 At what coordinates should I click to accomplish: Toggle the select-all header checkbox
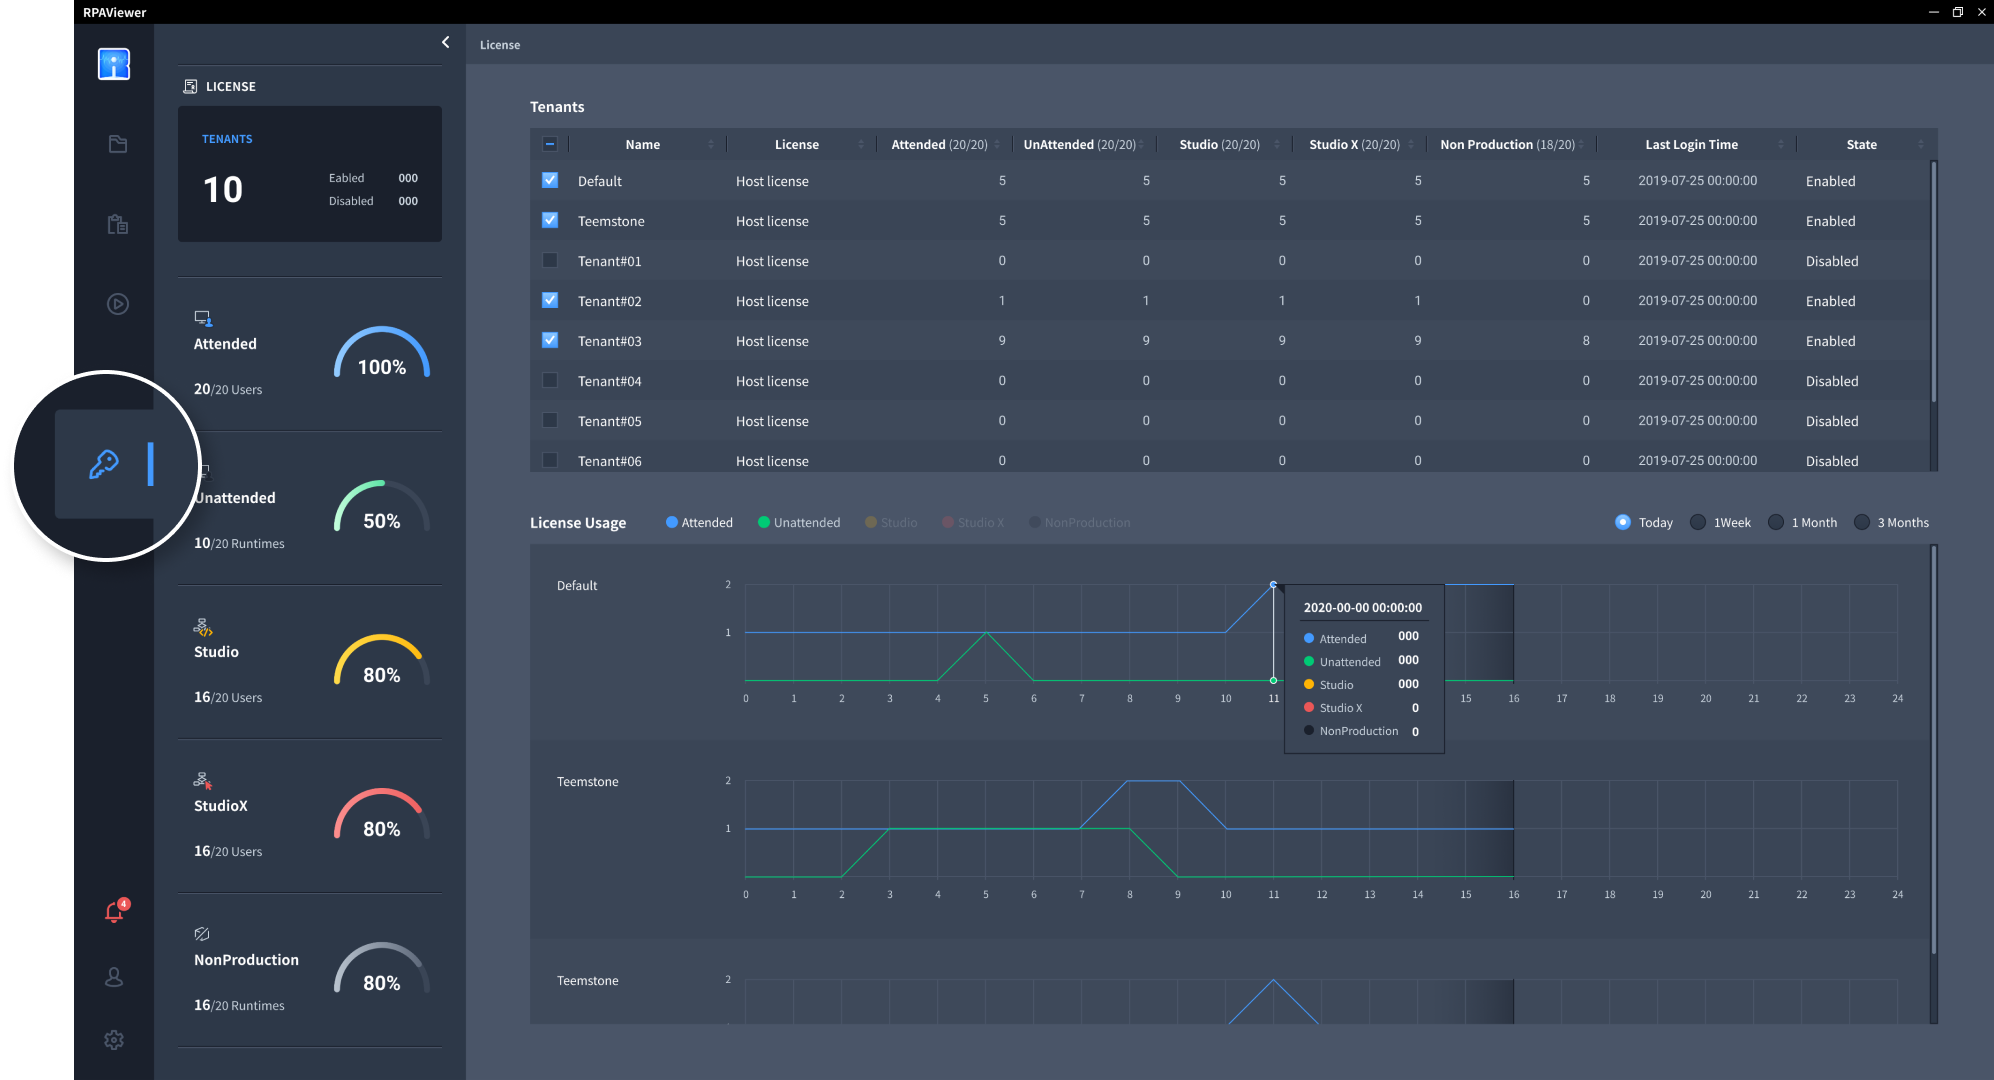pos(550,144)
